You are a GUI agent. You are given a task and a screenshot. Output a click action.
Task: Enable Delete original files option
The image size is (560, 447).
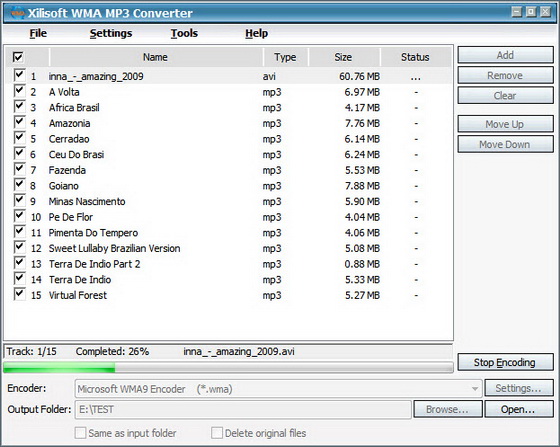(217, 433)
